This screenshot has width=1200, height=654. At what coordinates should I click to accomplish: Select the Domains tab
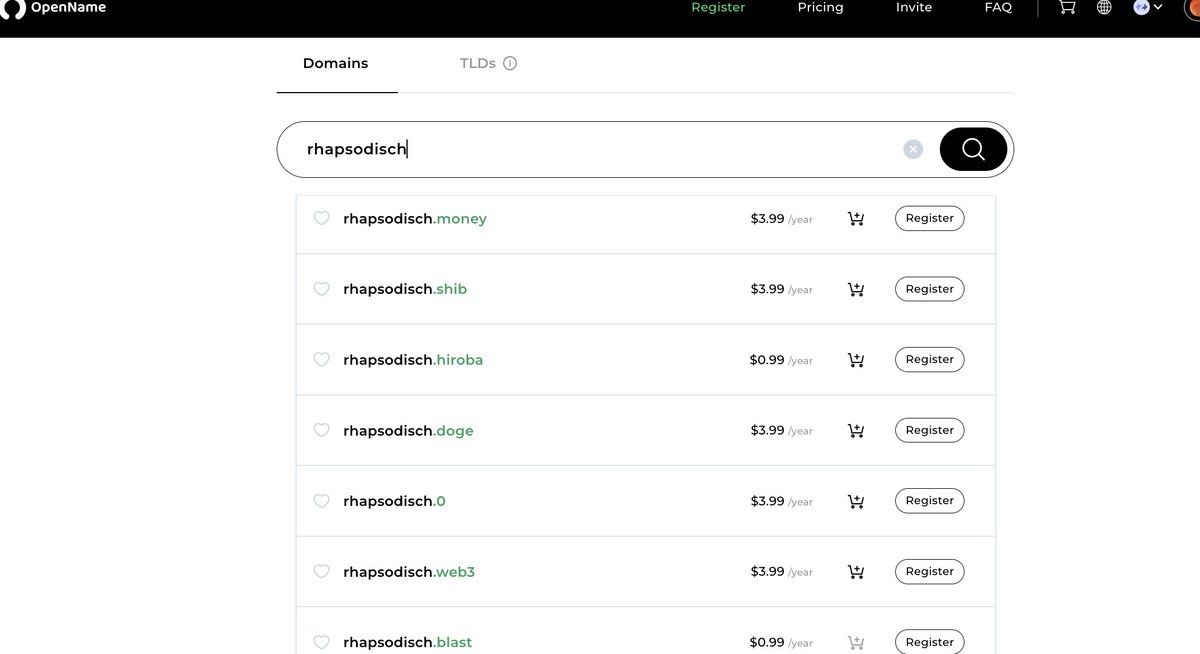(335, 63)
